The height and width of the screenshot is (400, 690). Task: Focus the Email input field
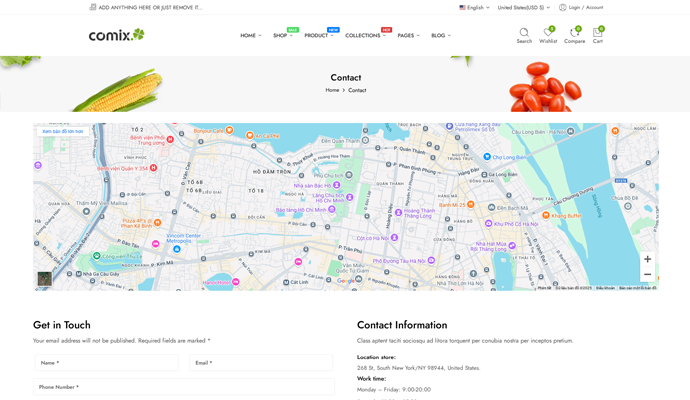[261, 363]
